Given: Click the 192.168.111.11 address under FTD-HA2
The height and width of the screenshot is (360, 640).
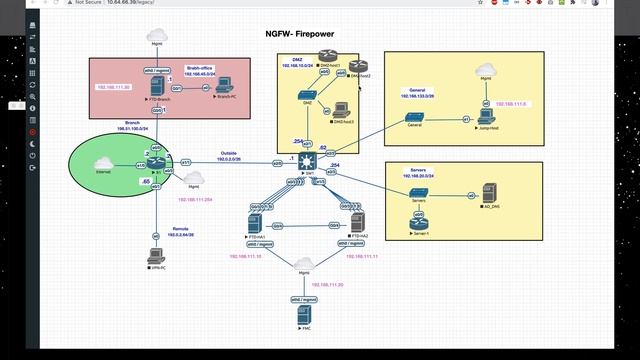Looking at the screenshot, I should click(362, 256).
